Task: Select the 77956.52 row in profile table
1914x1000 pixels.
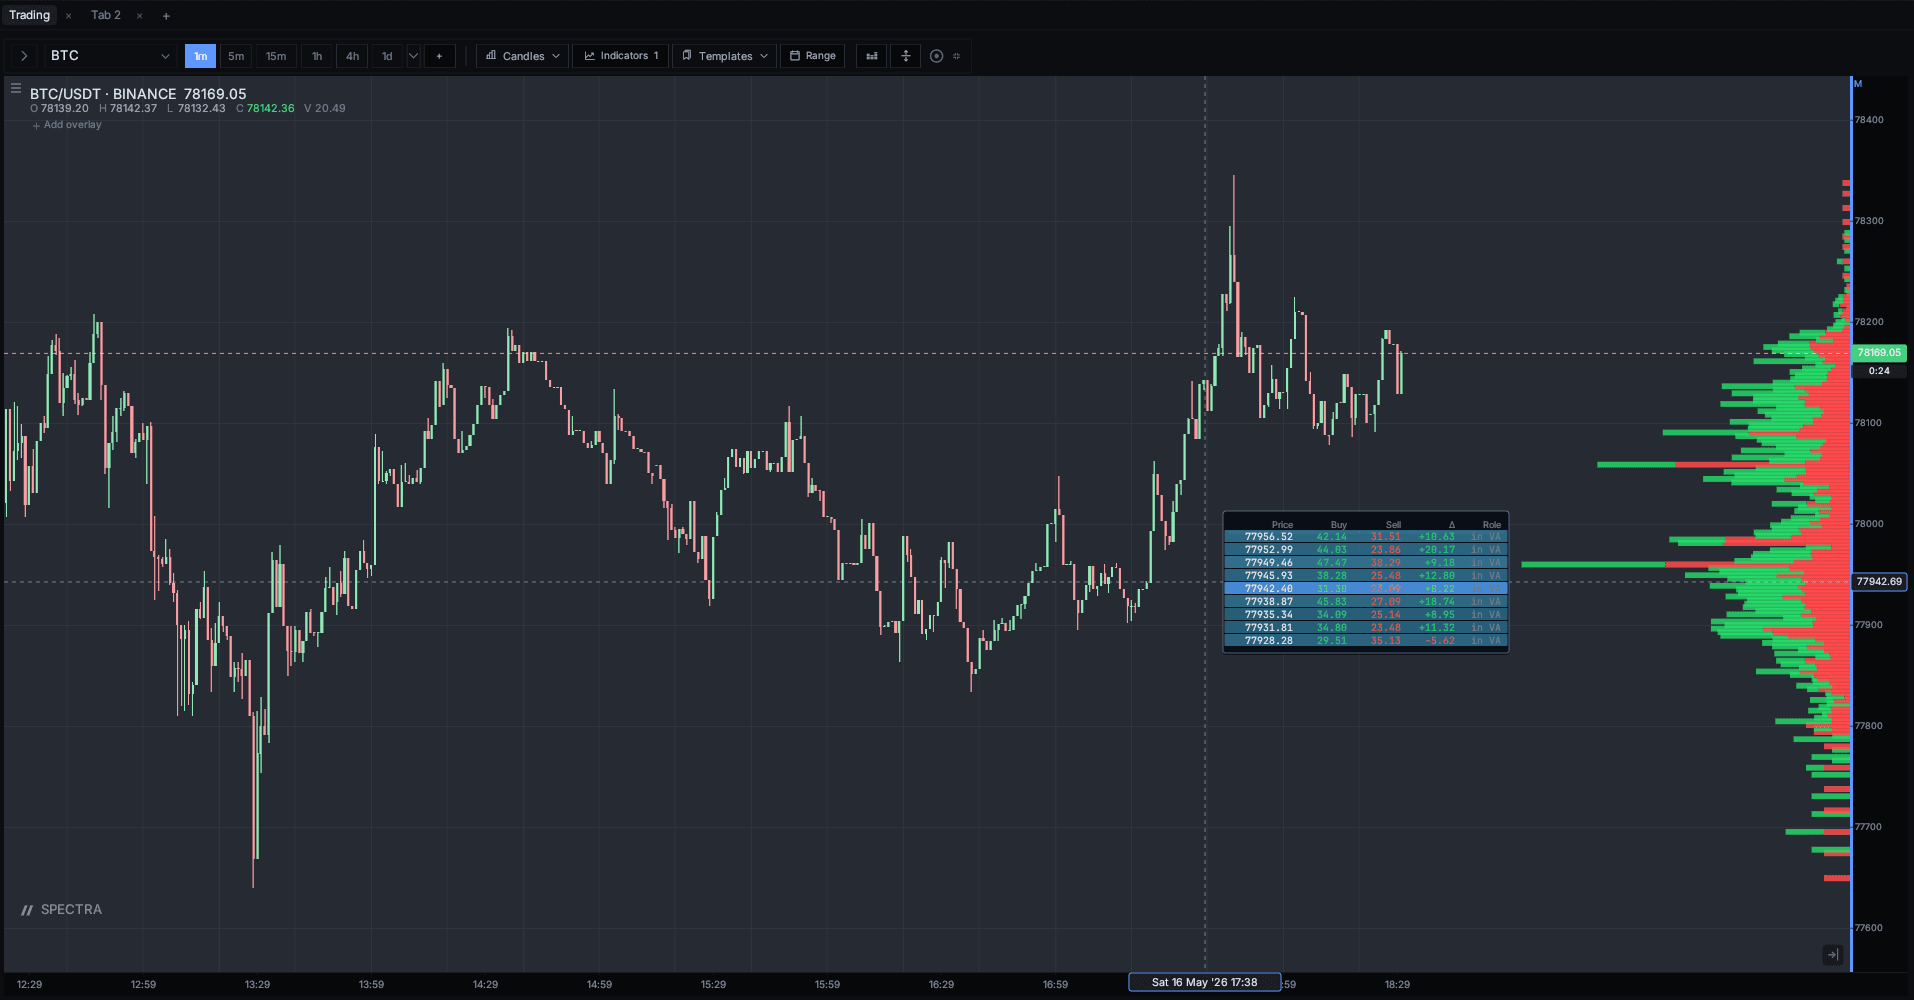Action: pyautogui.click(x=1365, y=537)
